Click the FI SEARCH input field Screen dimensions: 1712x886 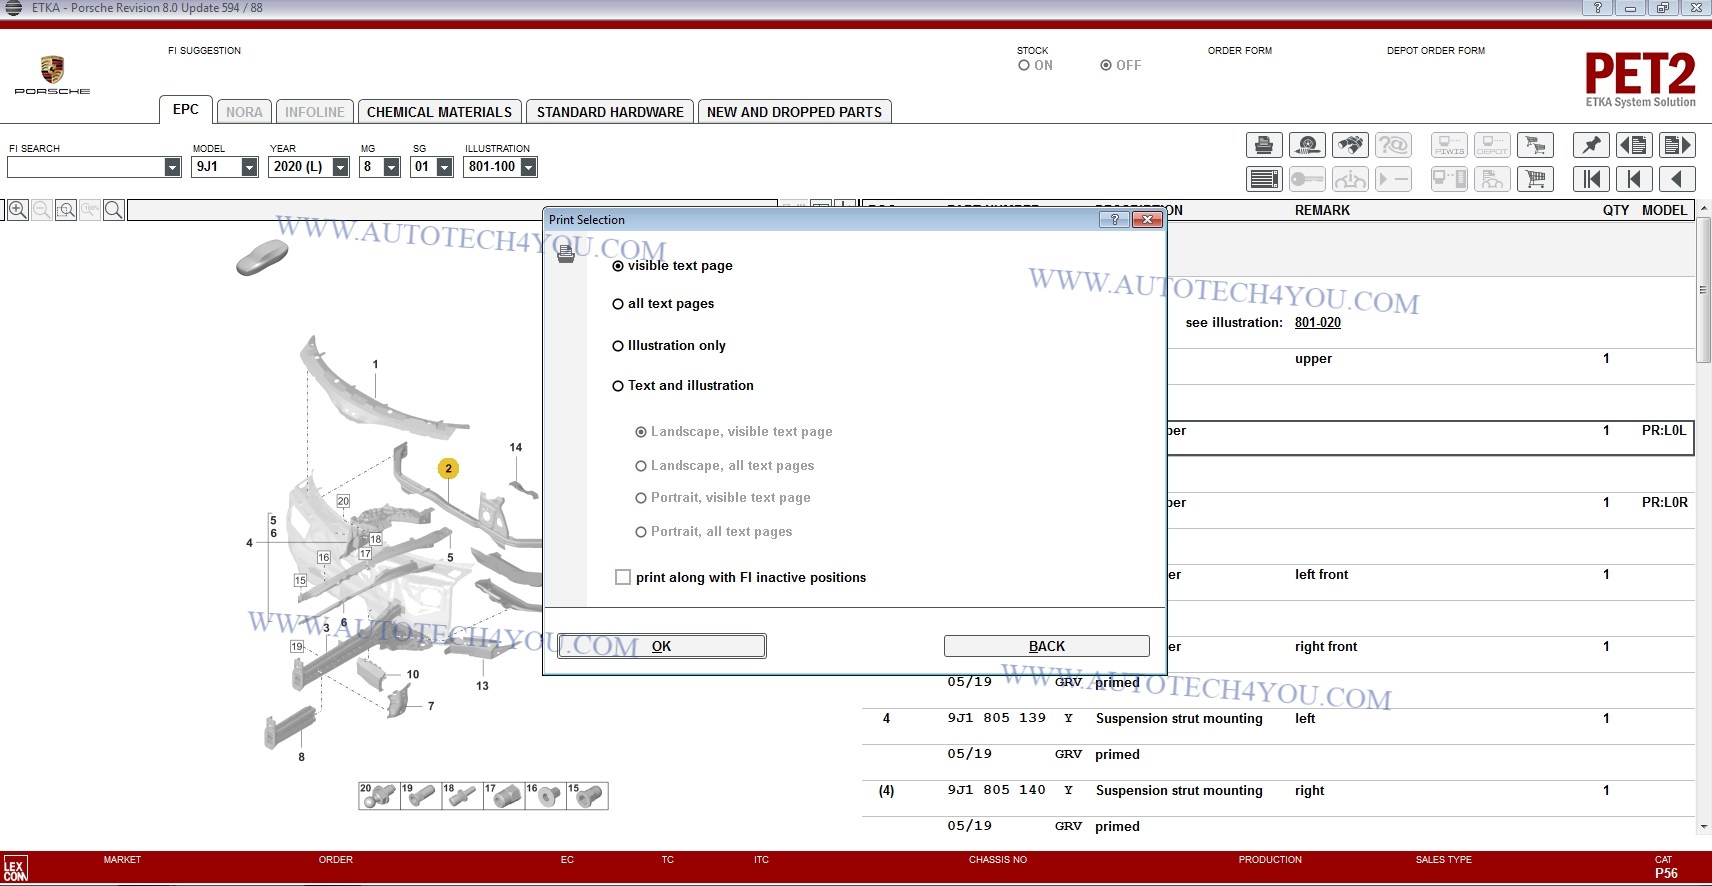(x=86, y=167)
